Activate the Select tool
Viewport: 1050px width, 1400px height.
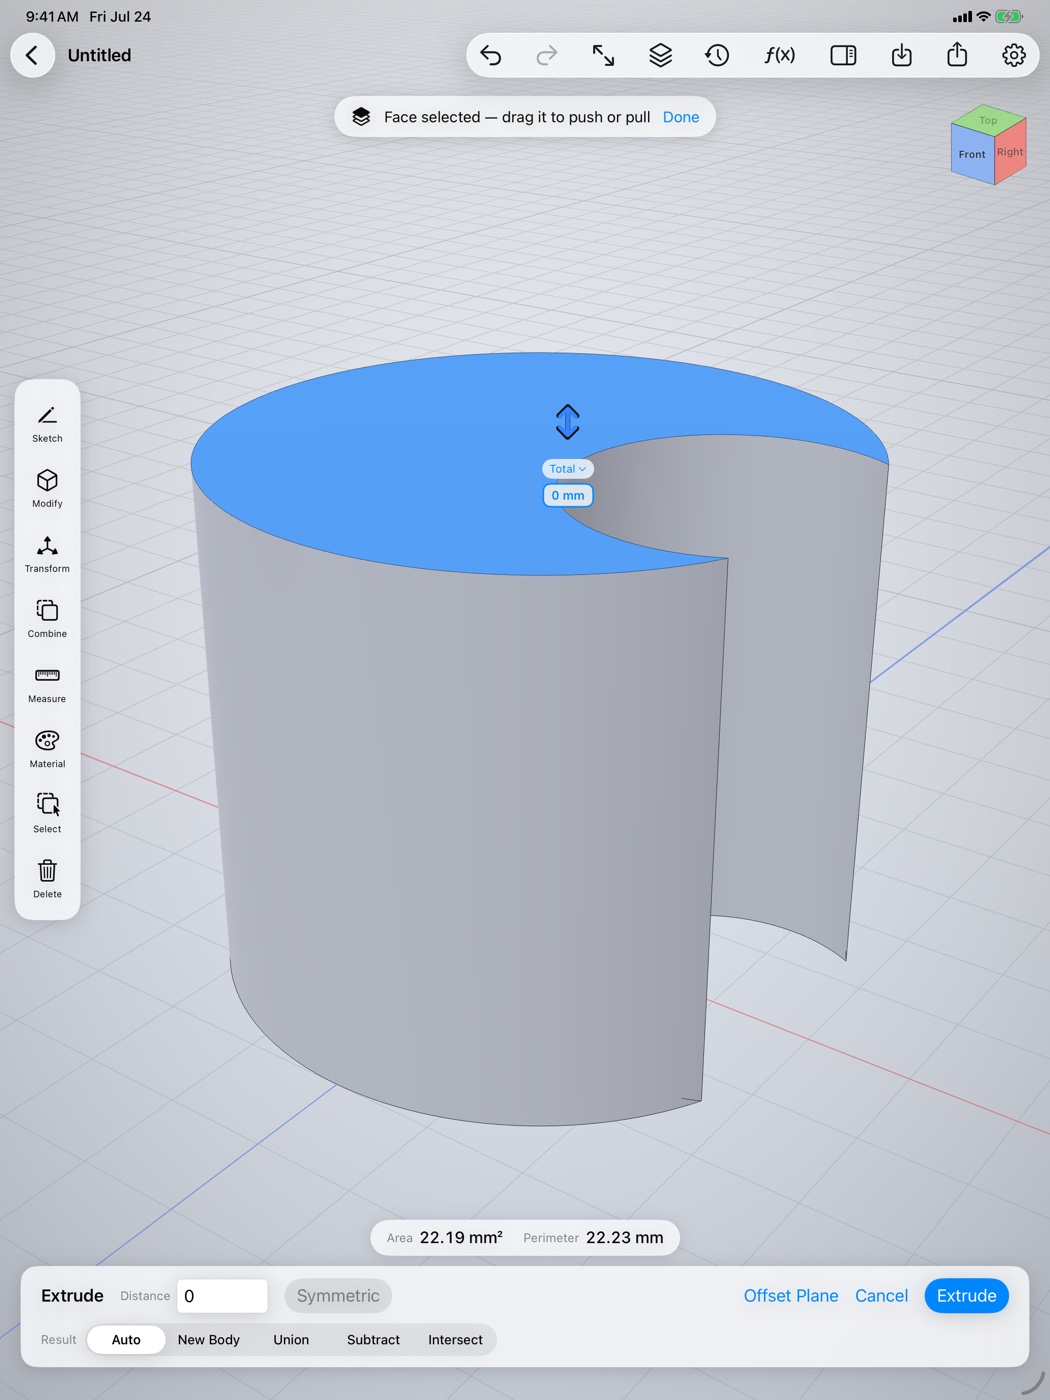[47, 813]
